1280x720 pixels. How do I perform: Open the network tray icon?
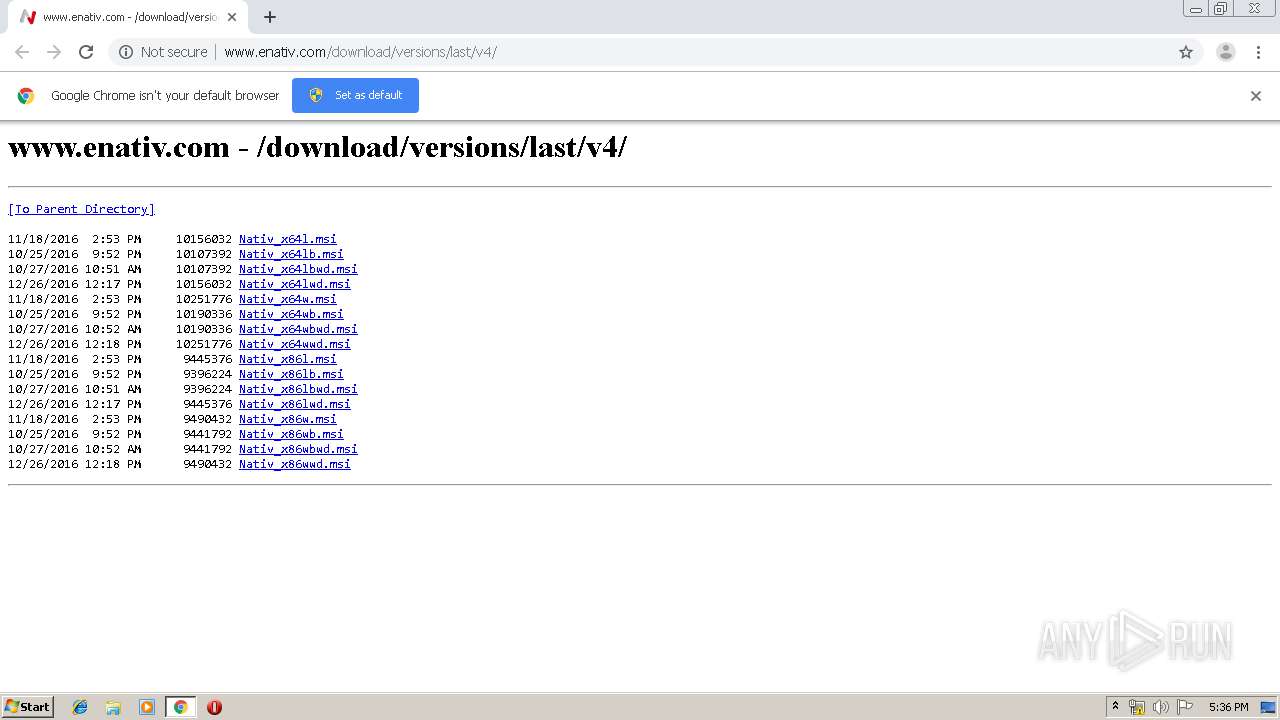tap(1137, 707)
